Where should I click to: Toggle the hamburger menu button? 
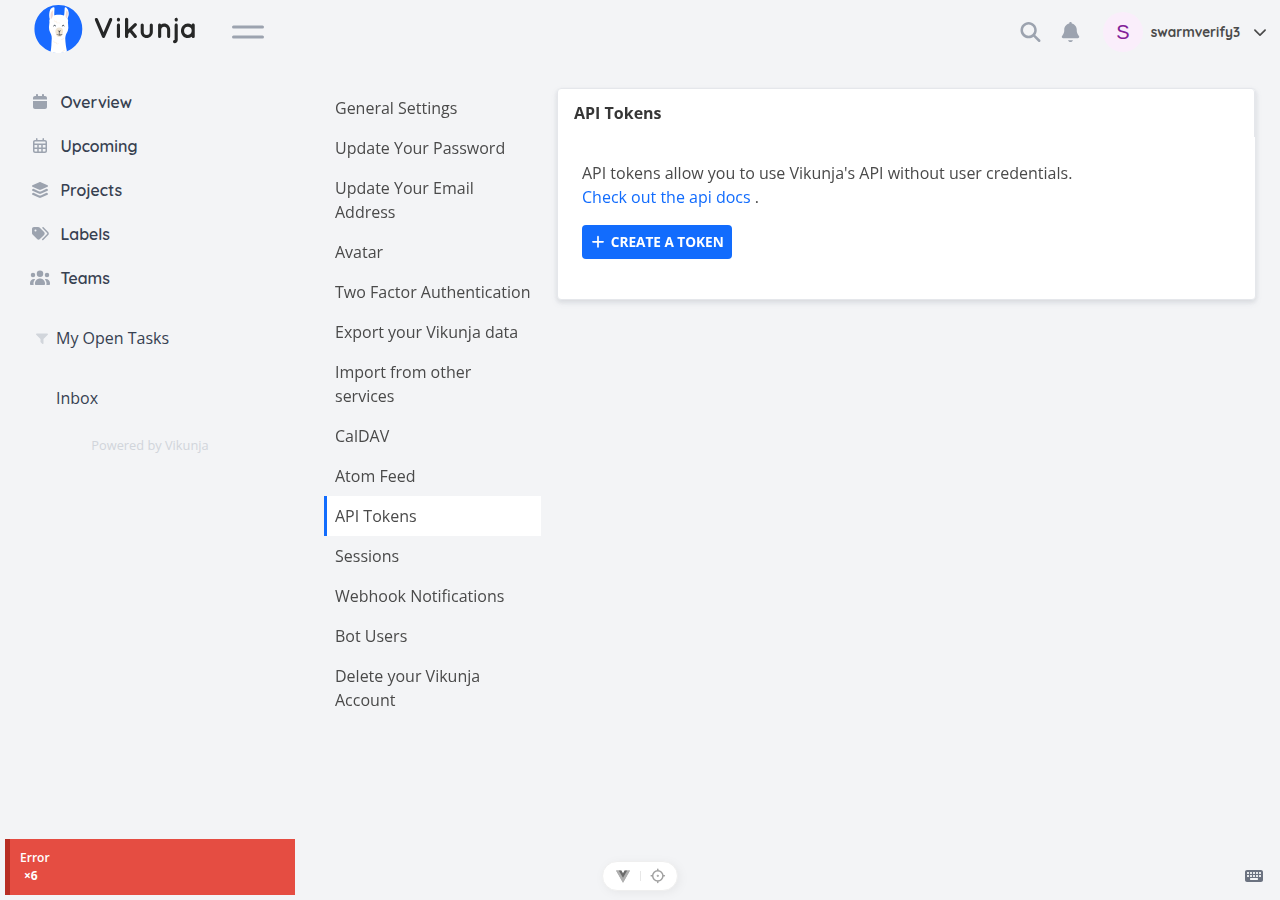(x=248, y=32)
